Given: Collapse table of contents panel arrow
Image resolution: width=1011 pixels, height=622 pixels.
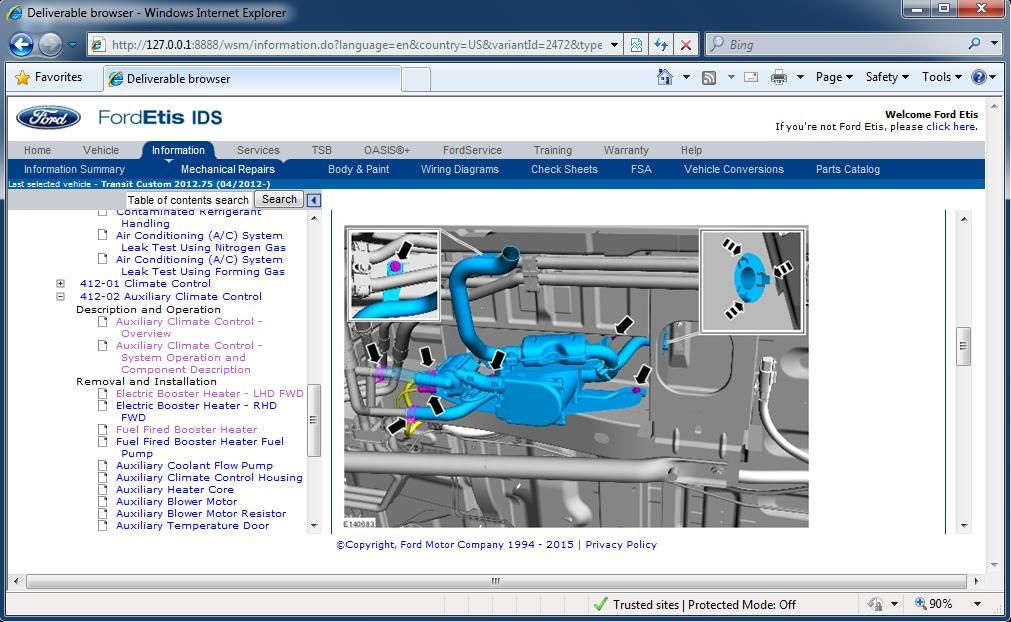Looking at the screenshot, I should click(x=313, y=200).
